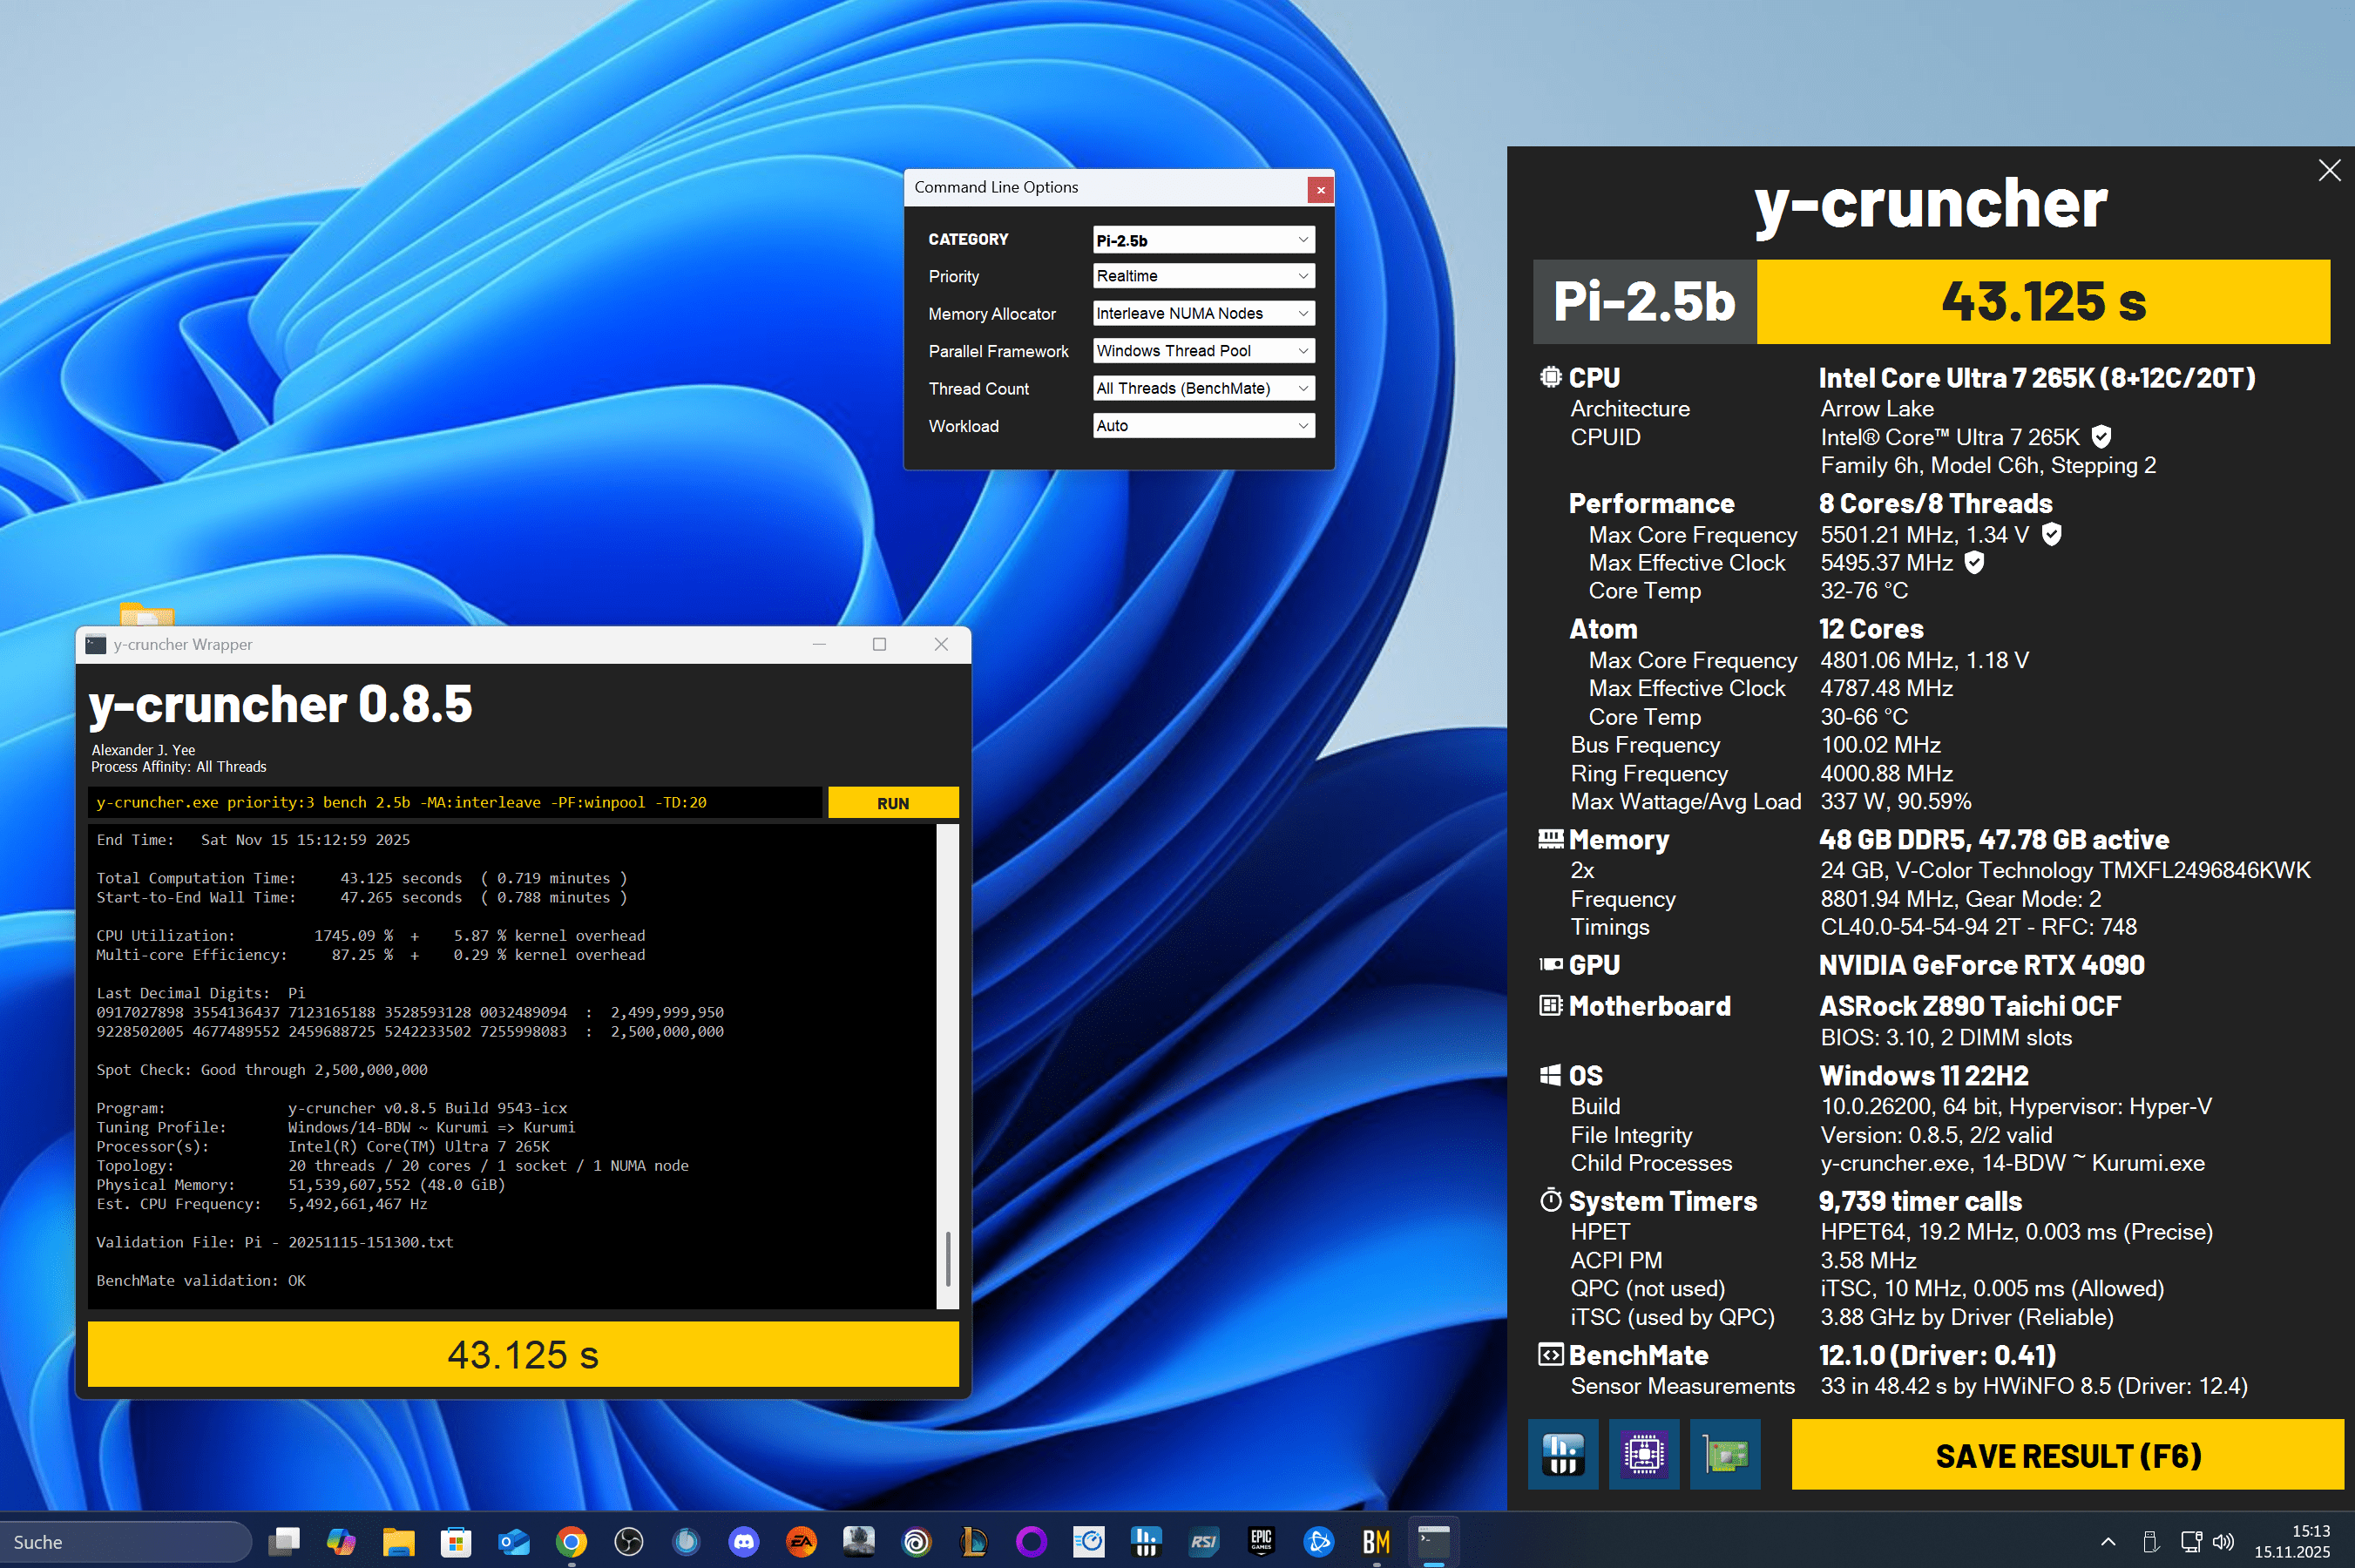Screen dimensions: 2355x1568
Task: Open Discord from the taskbar
Action: coord(744,1541)
